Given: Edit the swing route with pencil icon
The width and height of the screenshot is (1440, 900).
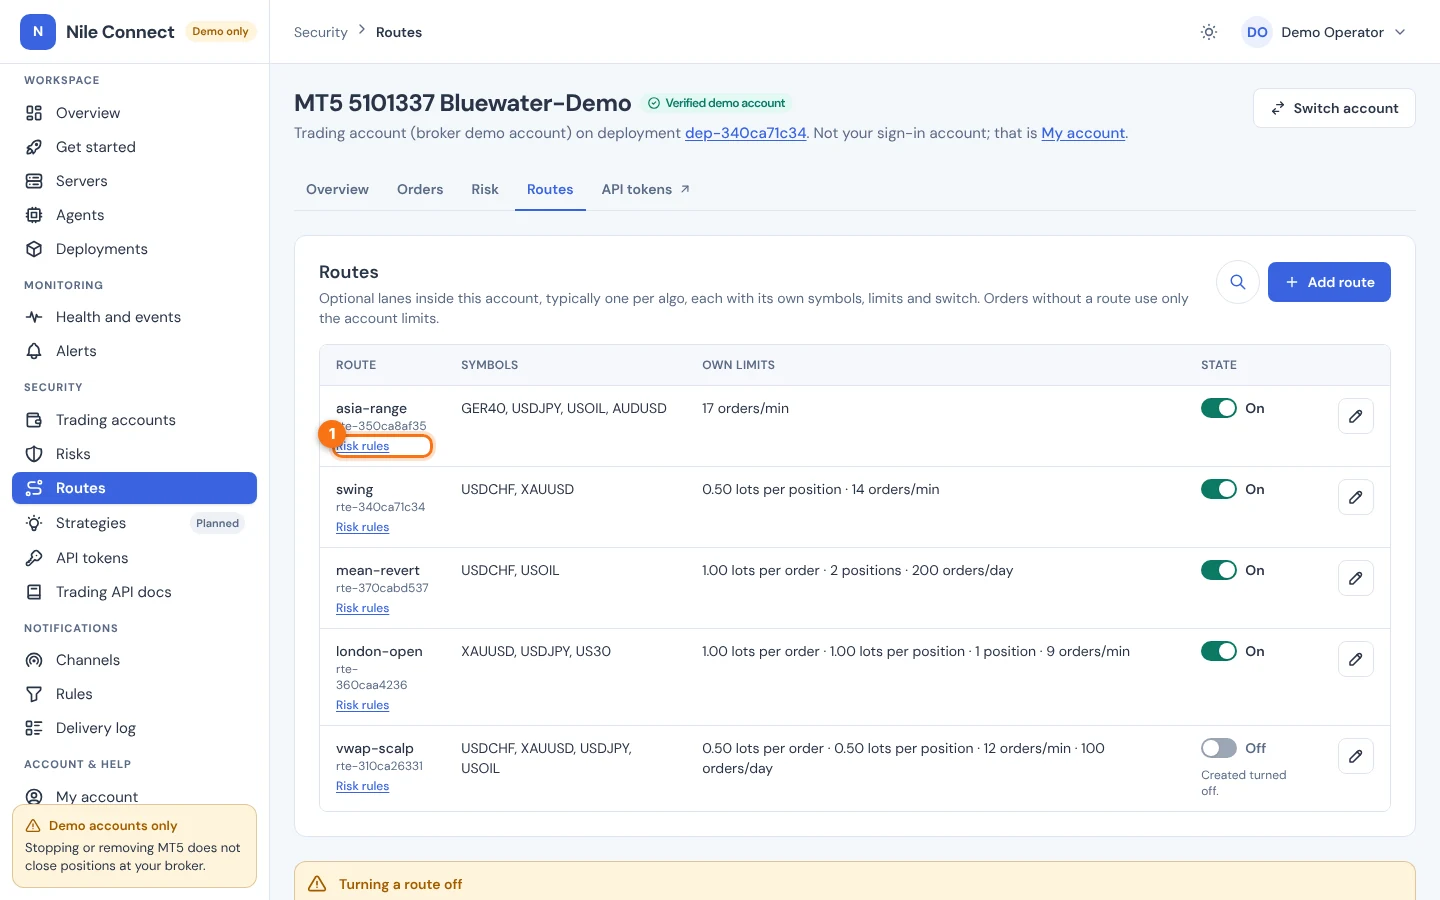Looking at the screenshot, I should coord(1355,497).
